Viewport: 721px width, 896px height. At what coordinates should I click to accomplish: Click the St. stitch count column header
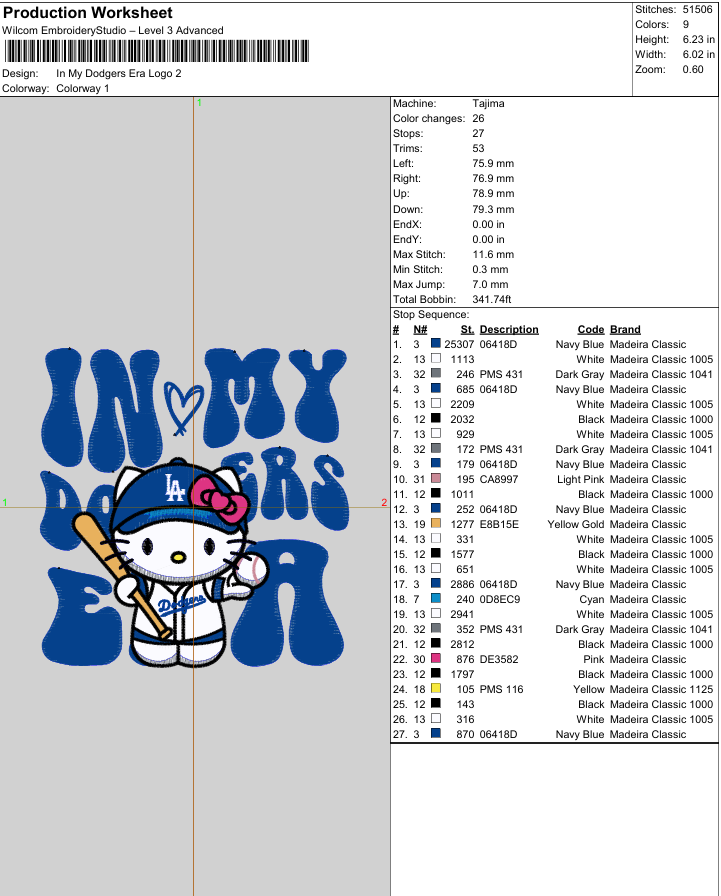pos(466,329)
